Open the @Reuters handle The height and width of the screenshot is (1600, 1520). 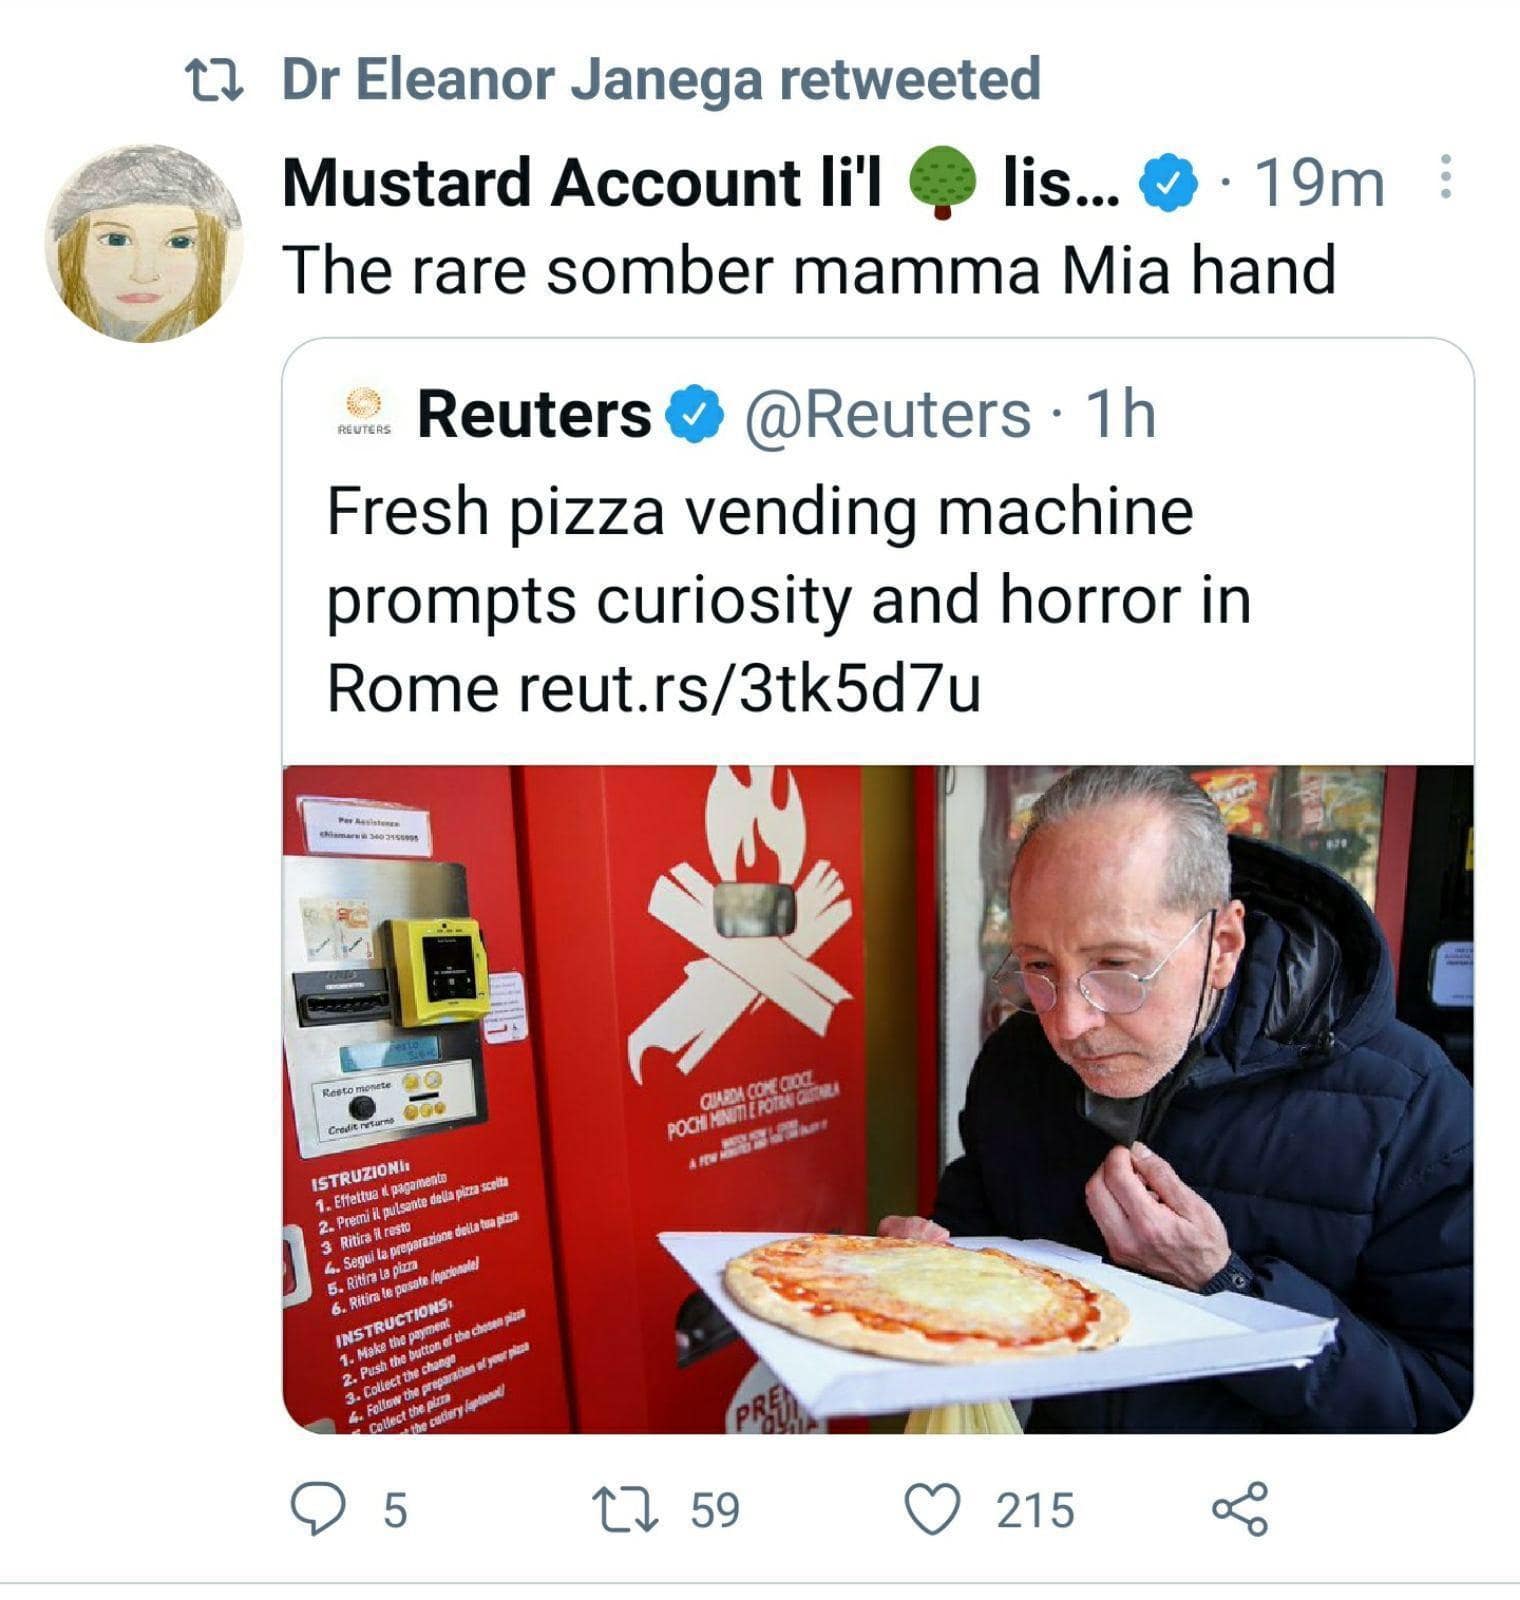click(x=886, y=414)
